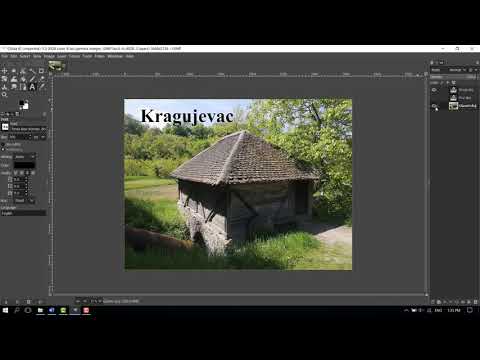Open the File menu

[4, 56]
